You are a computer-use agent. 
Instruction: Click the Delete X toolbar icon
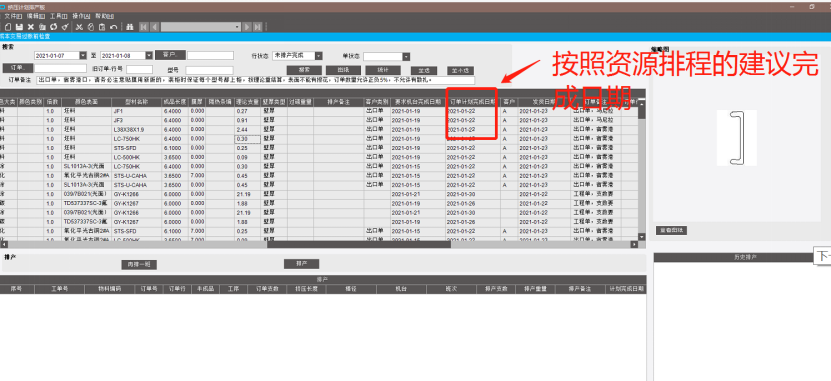31,27
